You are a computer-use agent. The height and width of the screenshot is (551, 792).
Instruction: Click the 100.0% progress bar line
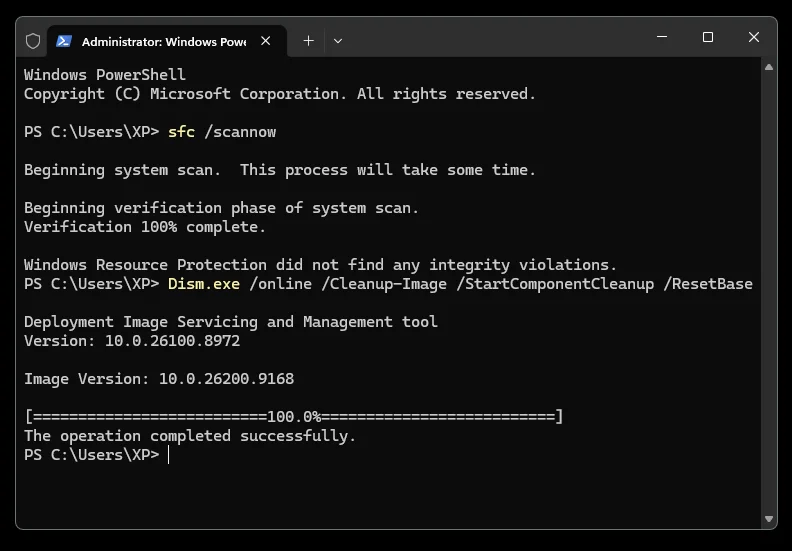pos(293,417)
